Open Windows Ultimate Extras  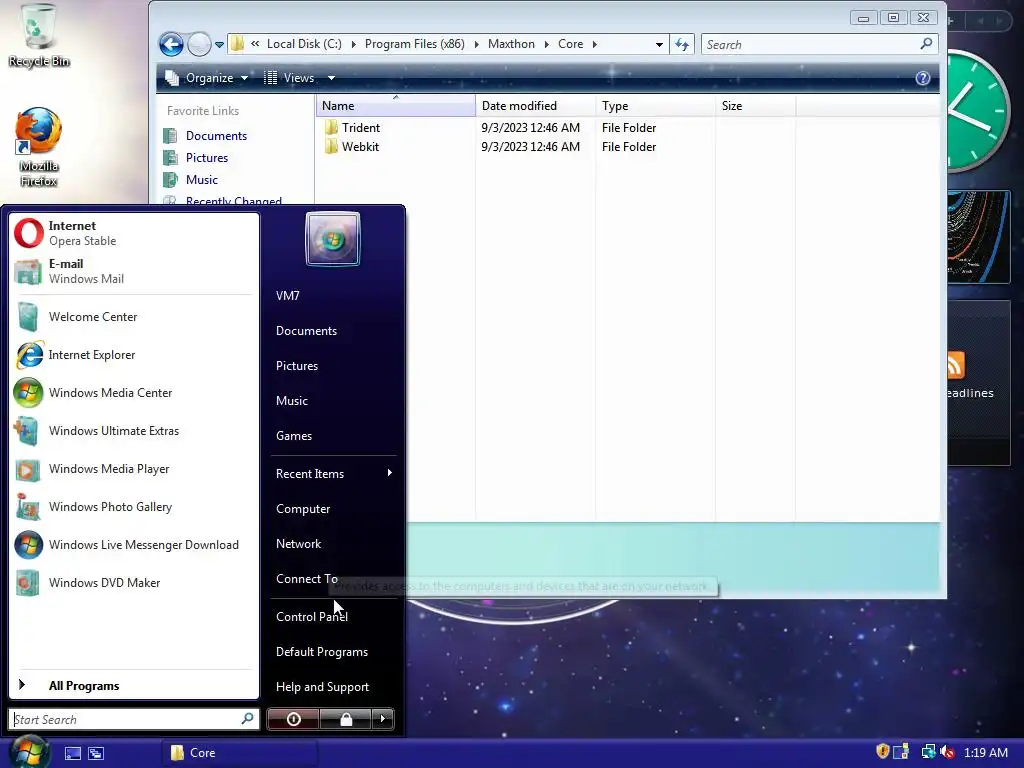134,431
